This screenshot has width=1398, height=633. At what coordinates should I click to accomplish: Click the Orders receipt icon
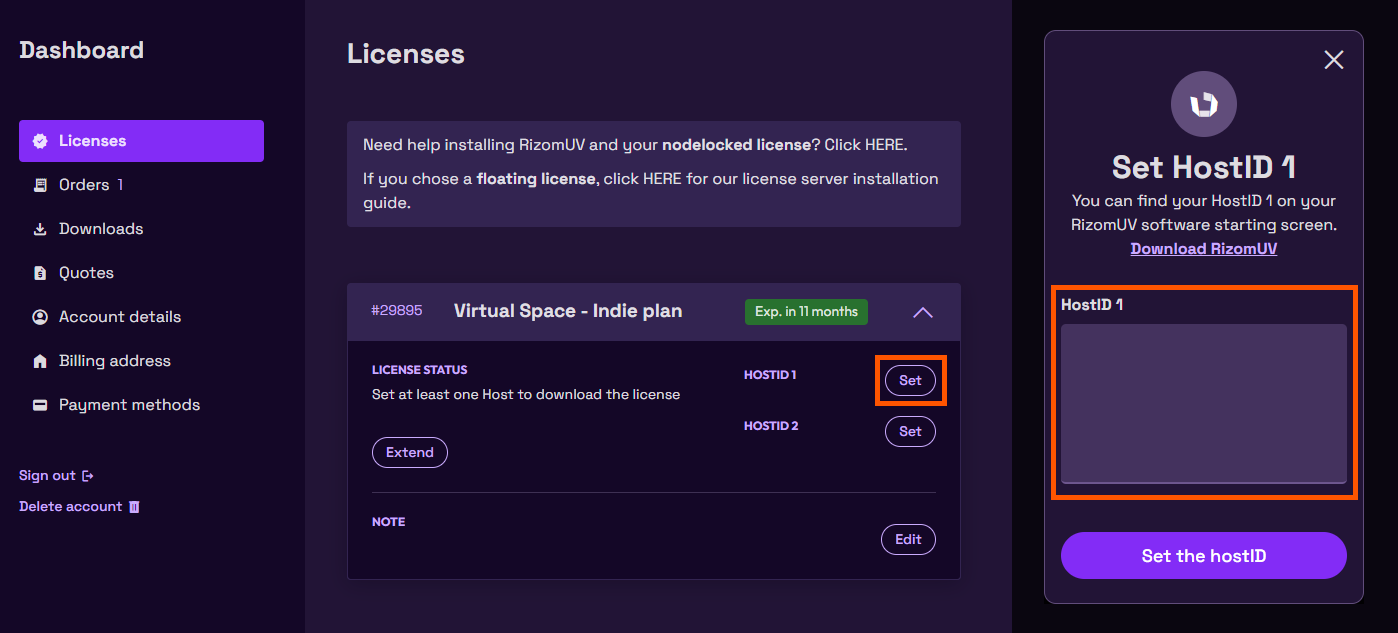(40, 185)
